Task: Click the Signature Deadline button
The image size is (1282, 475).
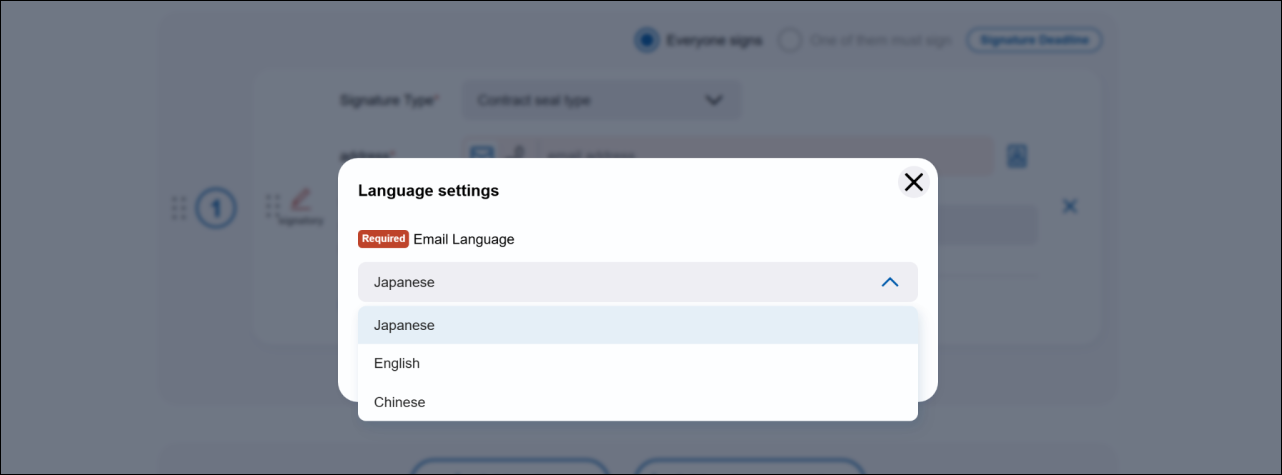Action: click(1034, 41)
